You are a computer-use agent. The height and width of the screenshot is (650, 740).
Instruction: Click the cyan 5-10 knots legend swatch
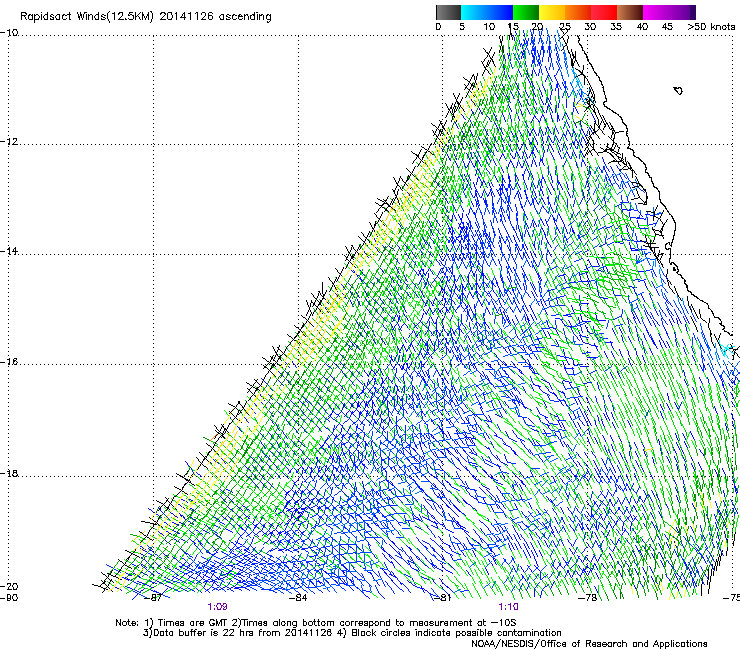pyautogui.click(x=474, y=12)
